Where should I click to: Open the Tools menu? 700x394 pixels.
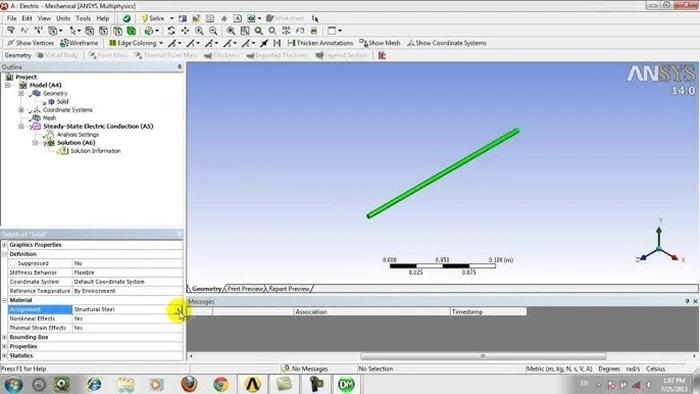tap(83, 18)
